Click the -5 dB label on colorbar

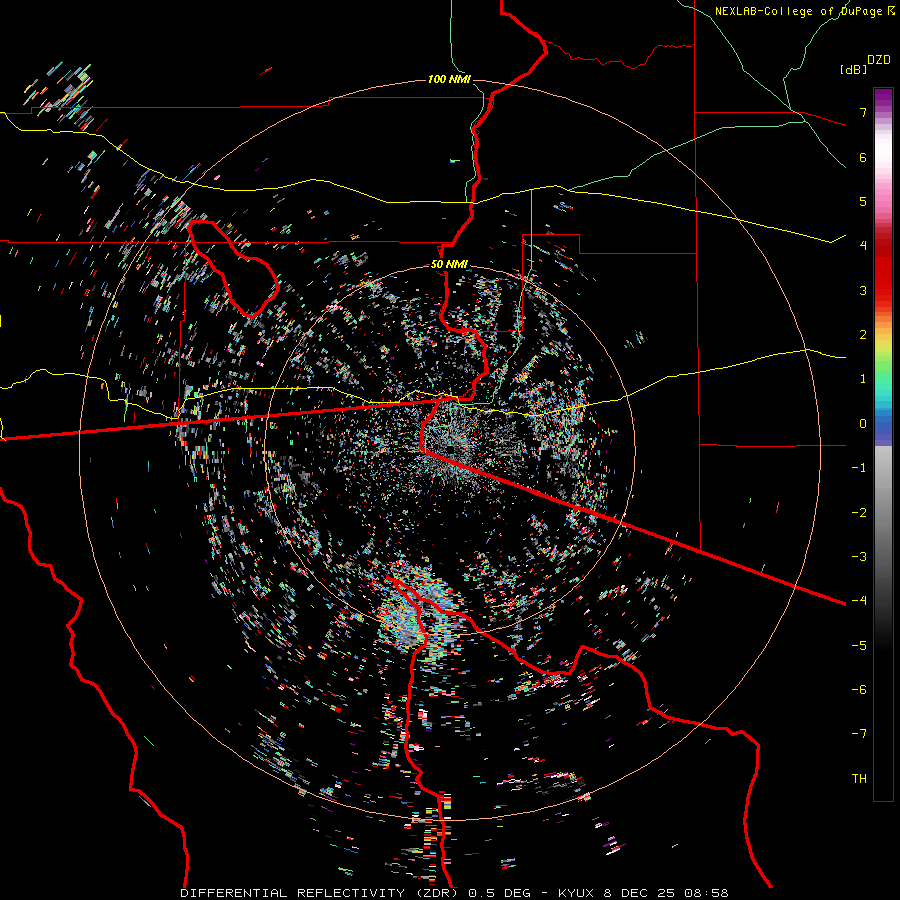pos(859,646)
